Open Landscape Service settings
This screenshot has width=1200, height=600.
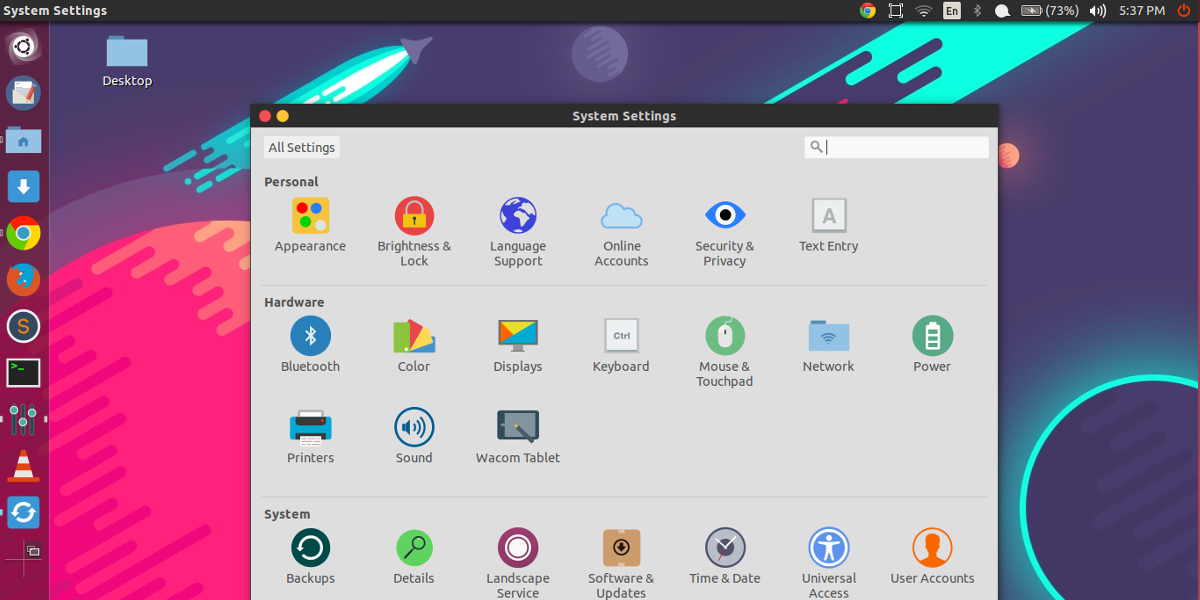(x=518, y=563)
